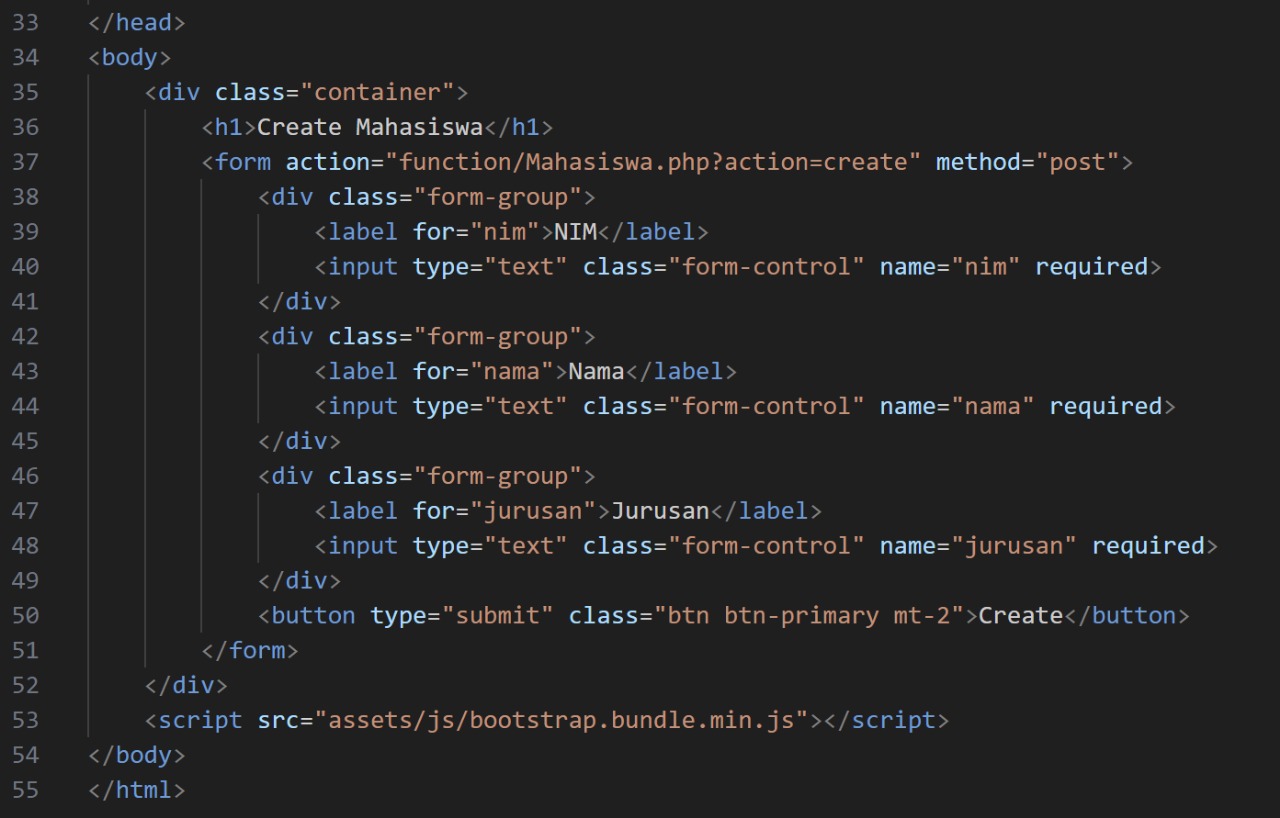The image size is (1280, 818).
Task: Click the required attribute on the nim input
Action: (x=1091, y=267)
